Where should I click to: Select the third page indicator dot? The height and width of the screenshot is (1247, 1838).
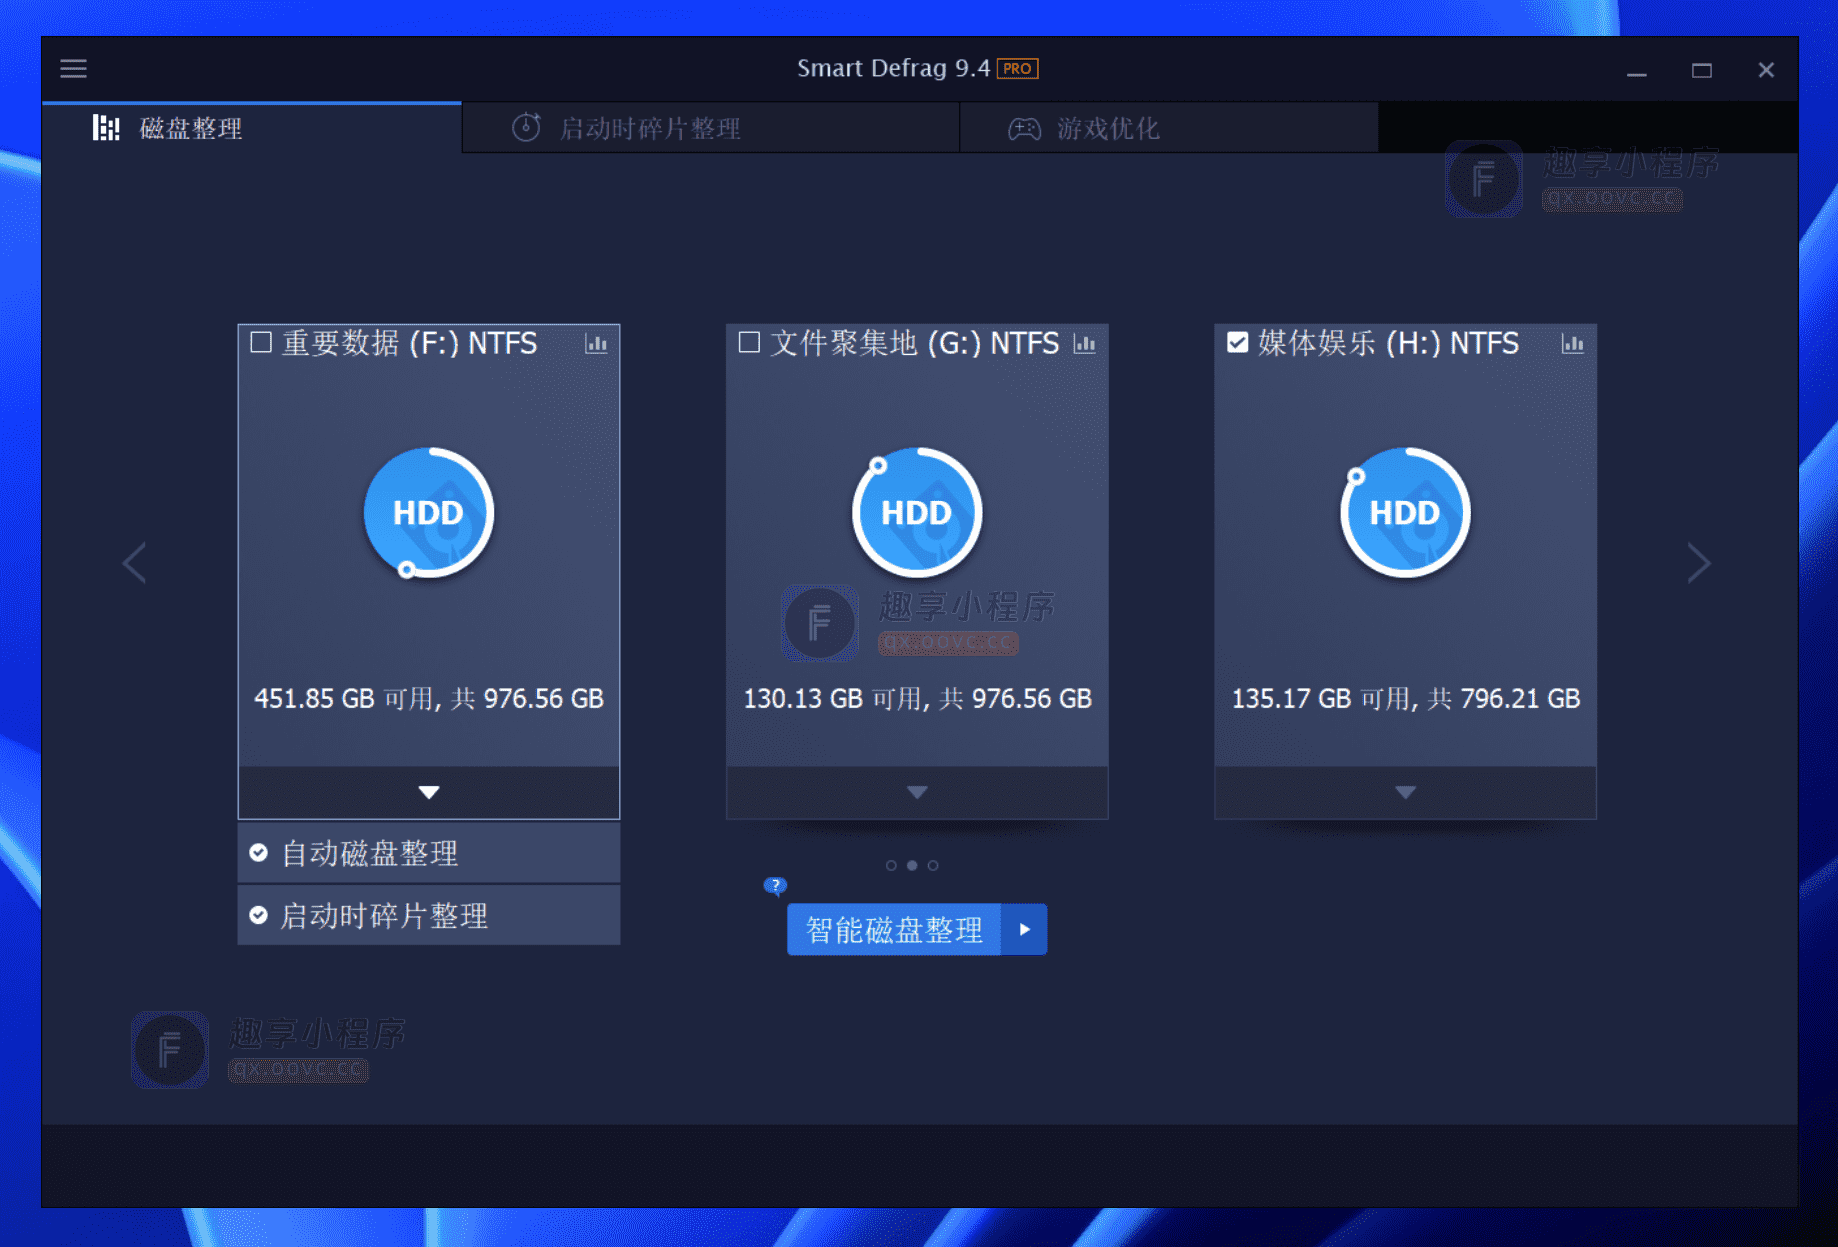point(933,865)
